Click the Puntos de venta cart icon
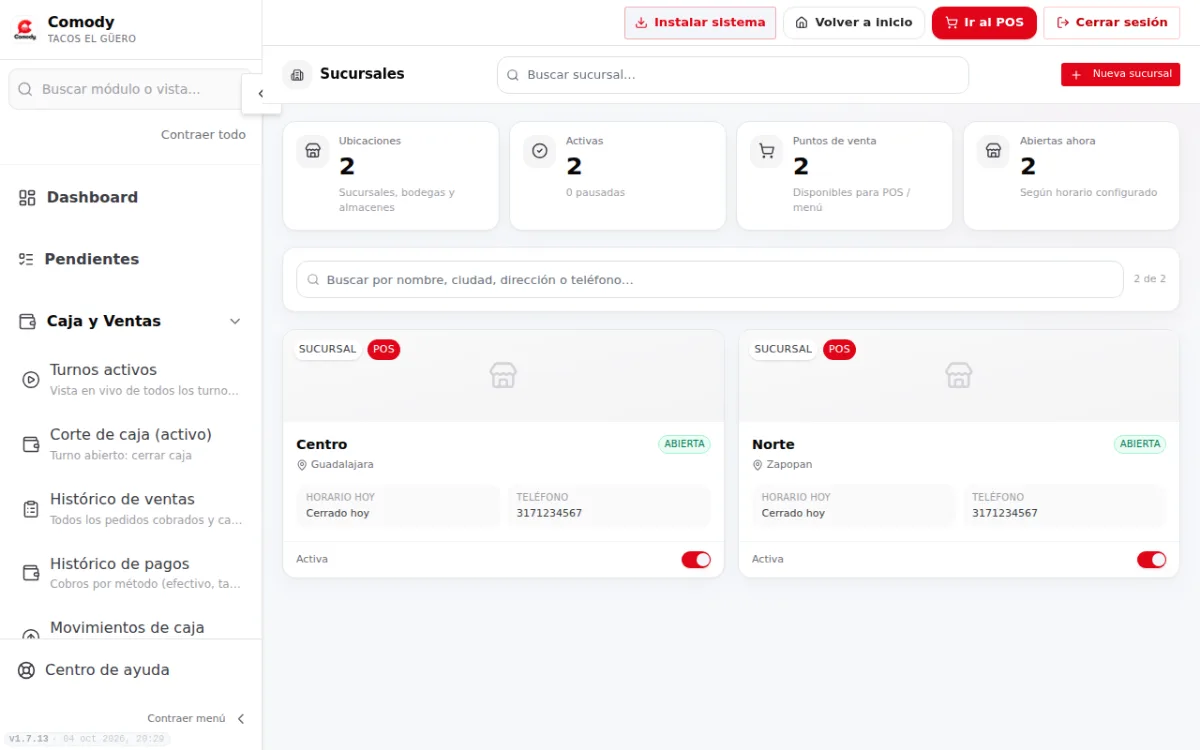Image resolution: width=1200 pixels, height=750 pixels. click(x=767, y=151)
